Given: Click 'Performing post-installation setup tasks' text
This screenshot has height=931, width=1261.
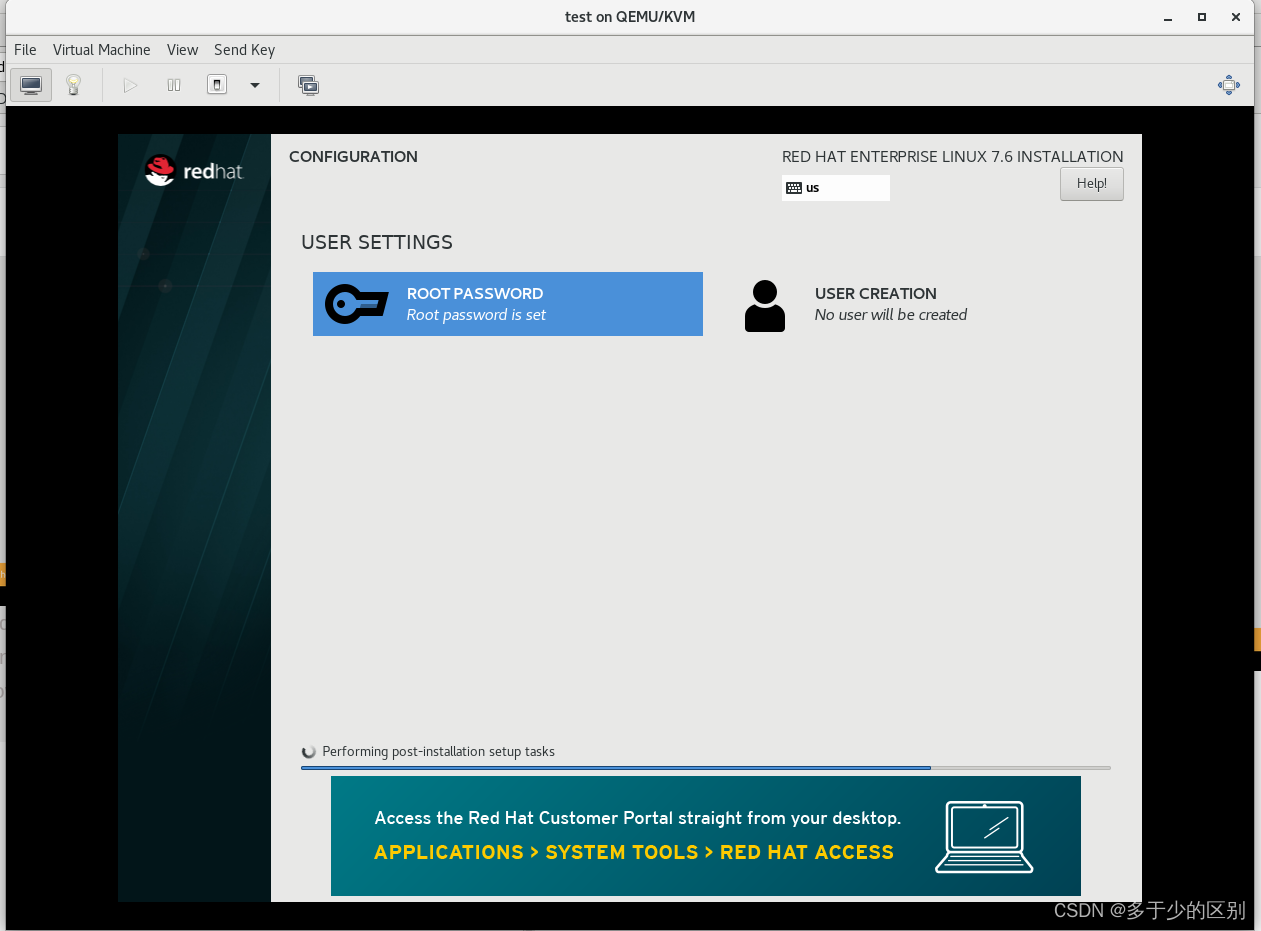Looking at the screenshot, I should coord(438,752).
